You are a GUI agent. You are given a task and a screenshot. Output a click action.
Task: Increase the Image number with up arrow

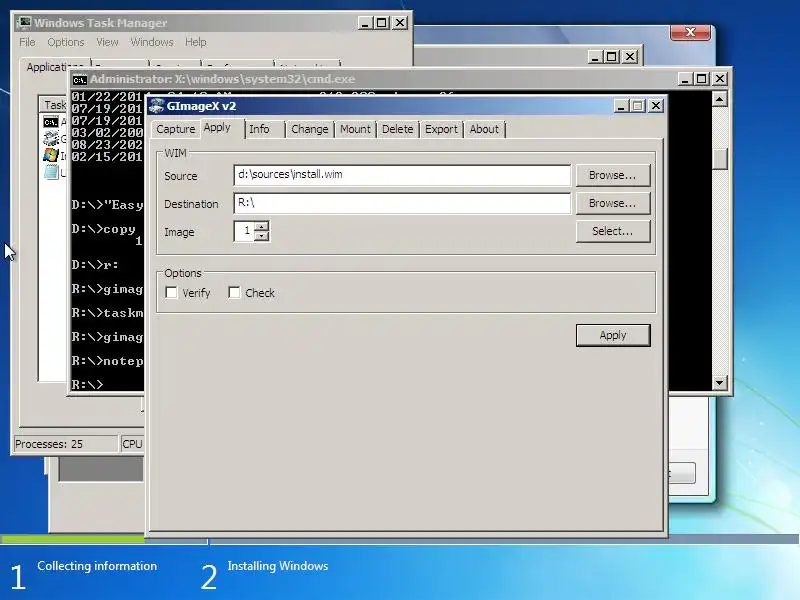262,227
